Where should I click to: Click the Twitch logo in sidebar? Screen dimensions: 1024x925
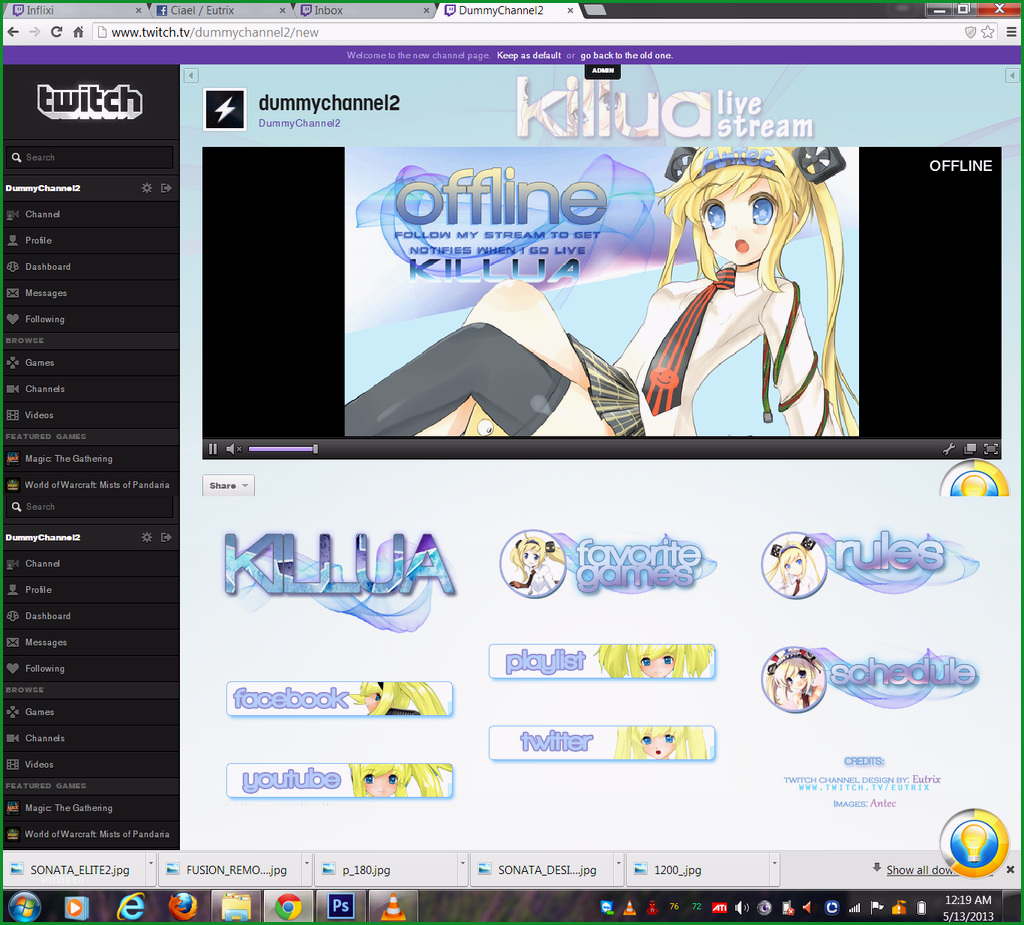point(90,101)
